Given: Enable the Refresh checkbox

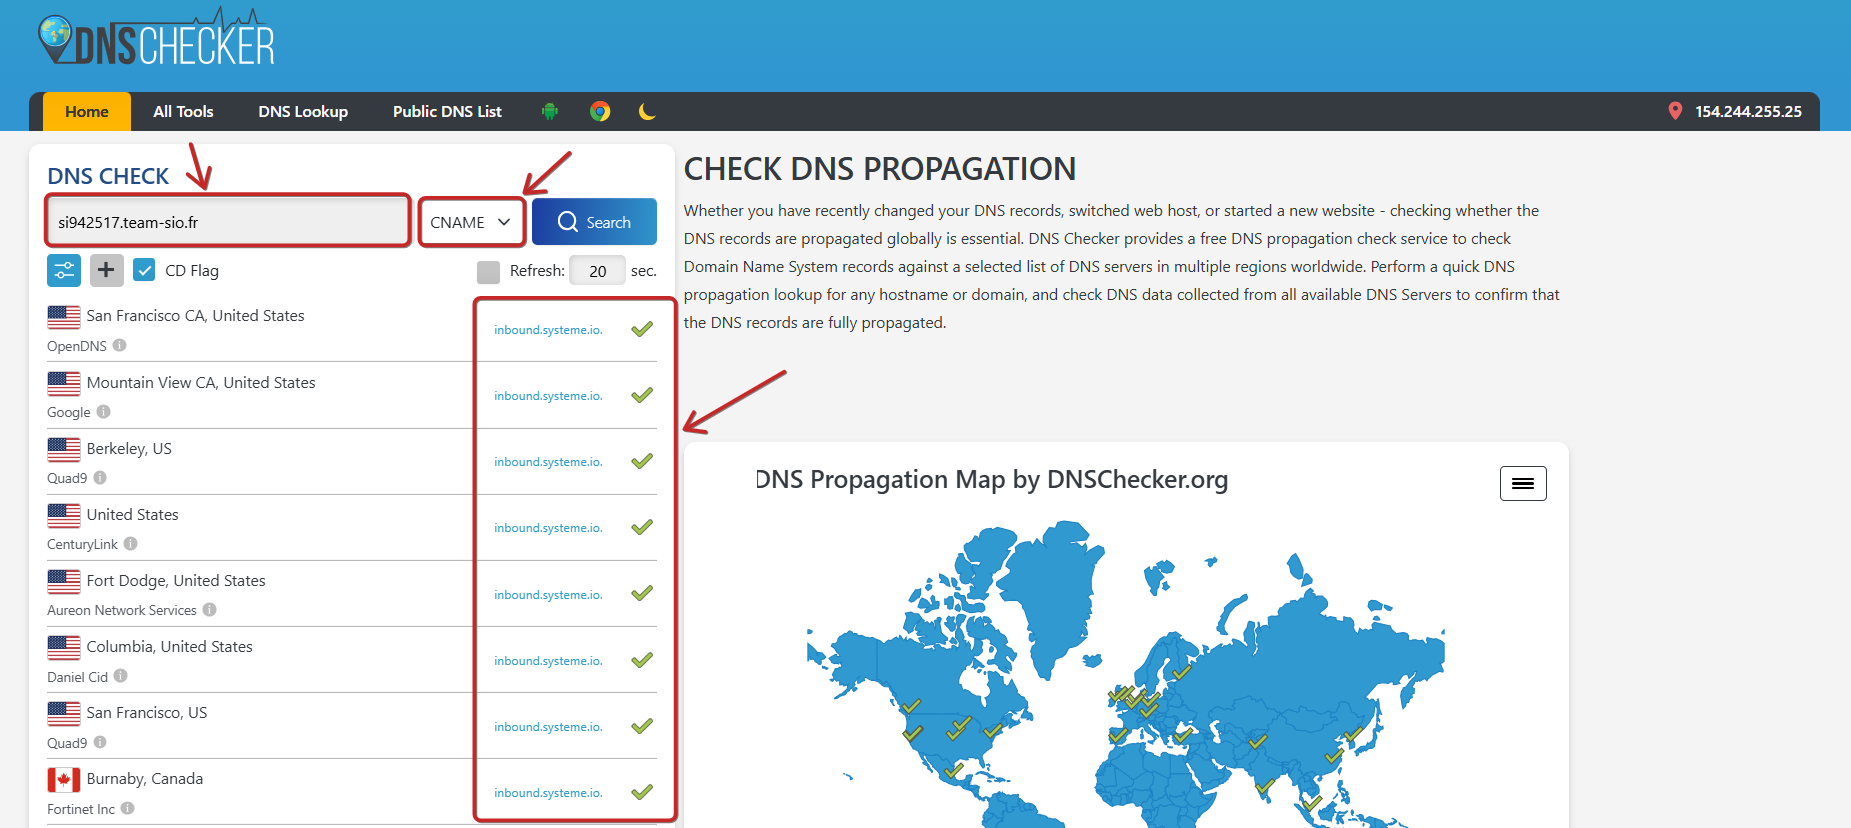Looking at the screenshot, I should pyautogui.click(x=488, y=271).
